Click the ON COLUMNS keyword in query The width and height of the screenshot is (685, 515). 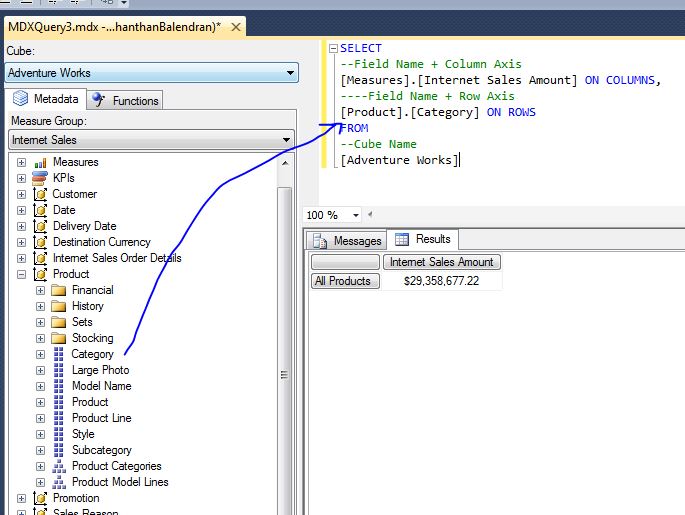tap(619, 80)
